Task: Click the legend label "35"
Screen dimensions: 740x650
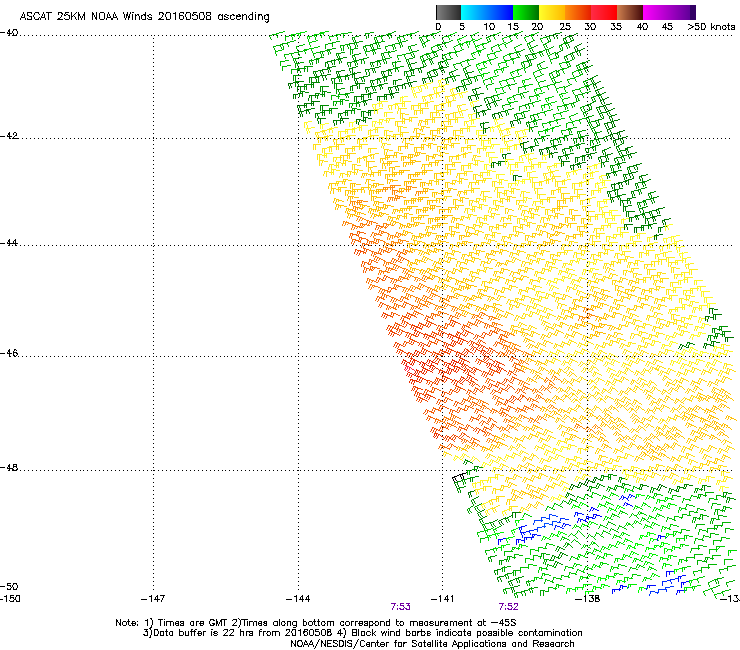Action: click(x=616, y=27)
